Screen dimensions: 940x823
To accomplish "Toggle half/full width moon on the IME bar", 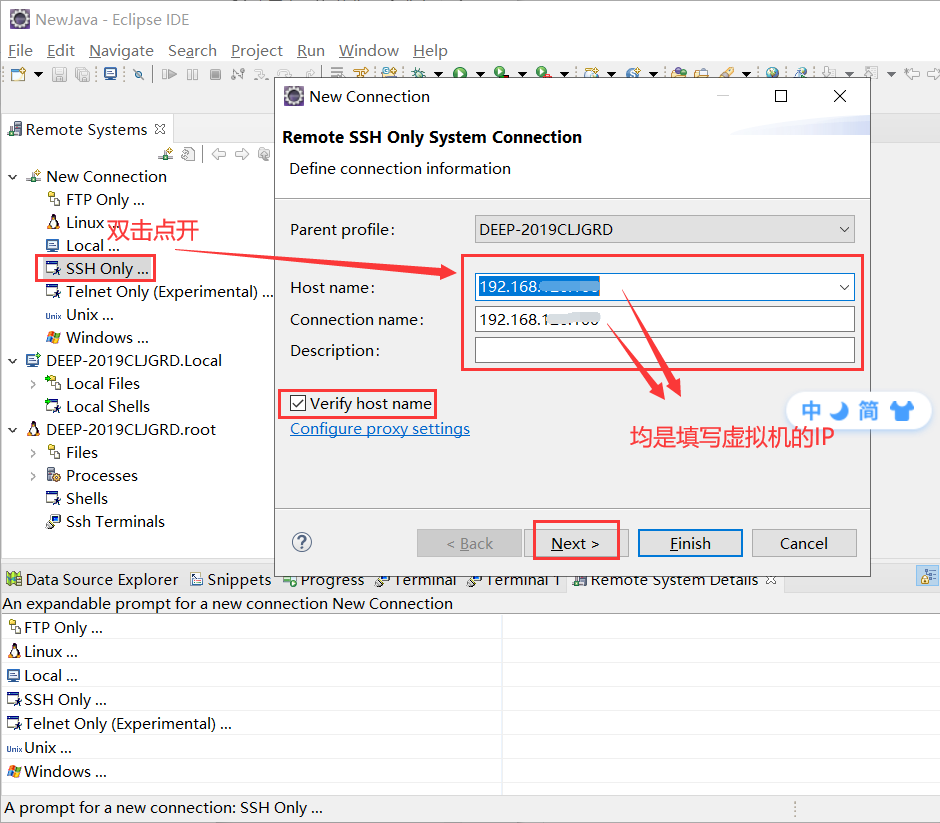I will [839, 411].
